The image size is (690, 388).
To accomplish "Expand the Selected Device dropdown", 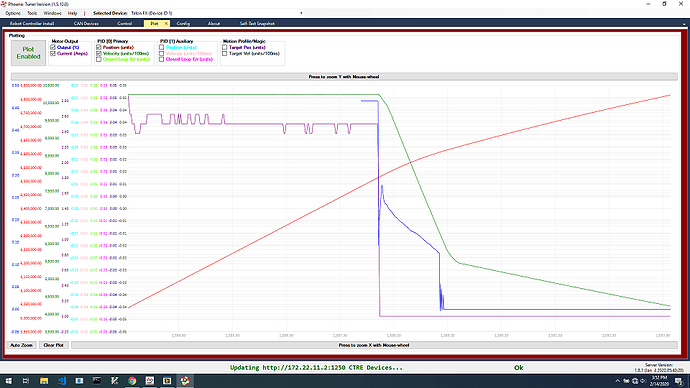I will pos(301,13).
